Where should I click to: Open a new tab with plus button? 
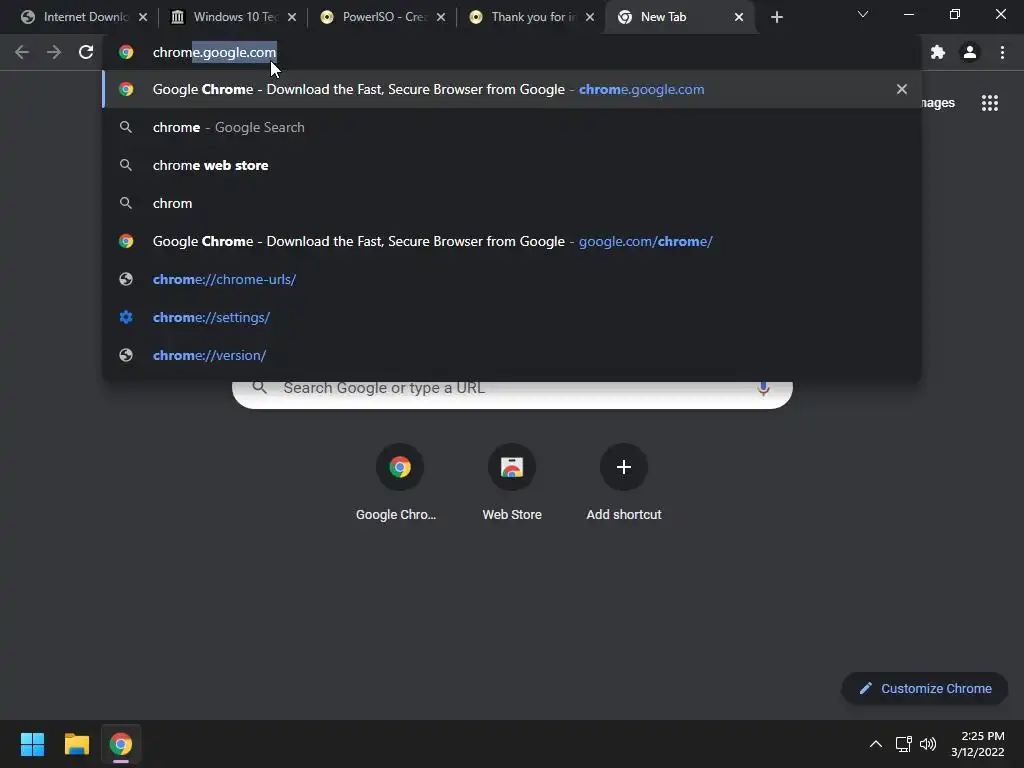pyautogui.click(x=776, y=17)
